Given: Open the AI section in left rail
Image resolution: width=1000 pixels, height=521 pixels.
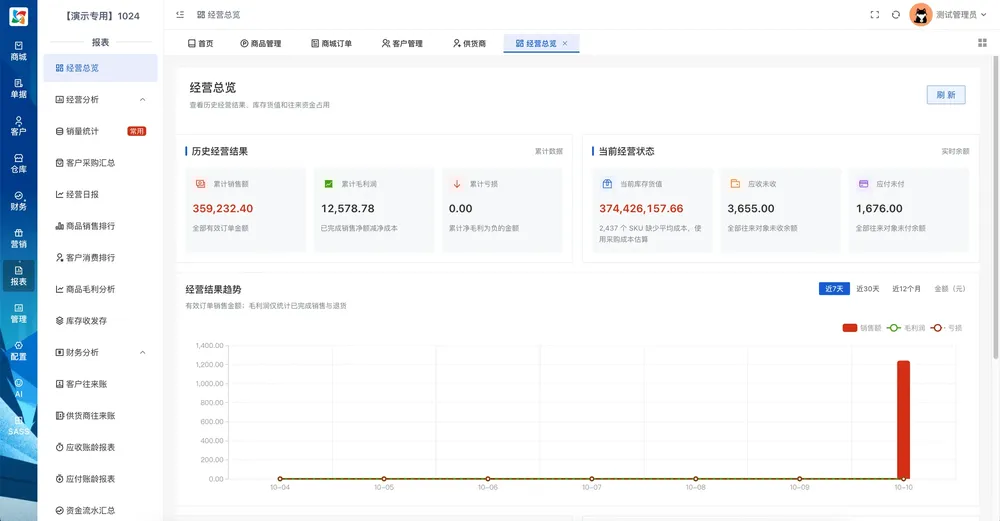Looking at the screenshot, I should [x=18, y=388].
